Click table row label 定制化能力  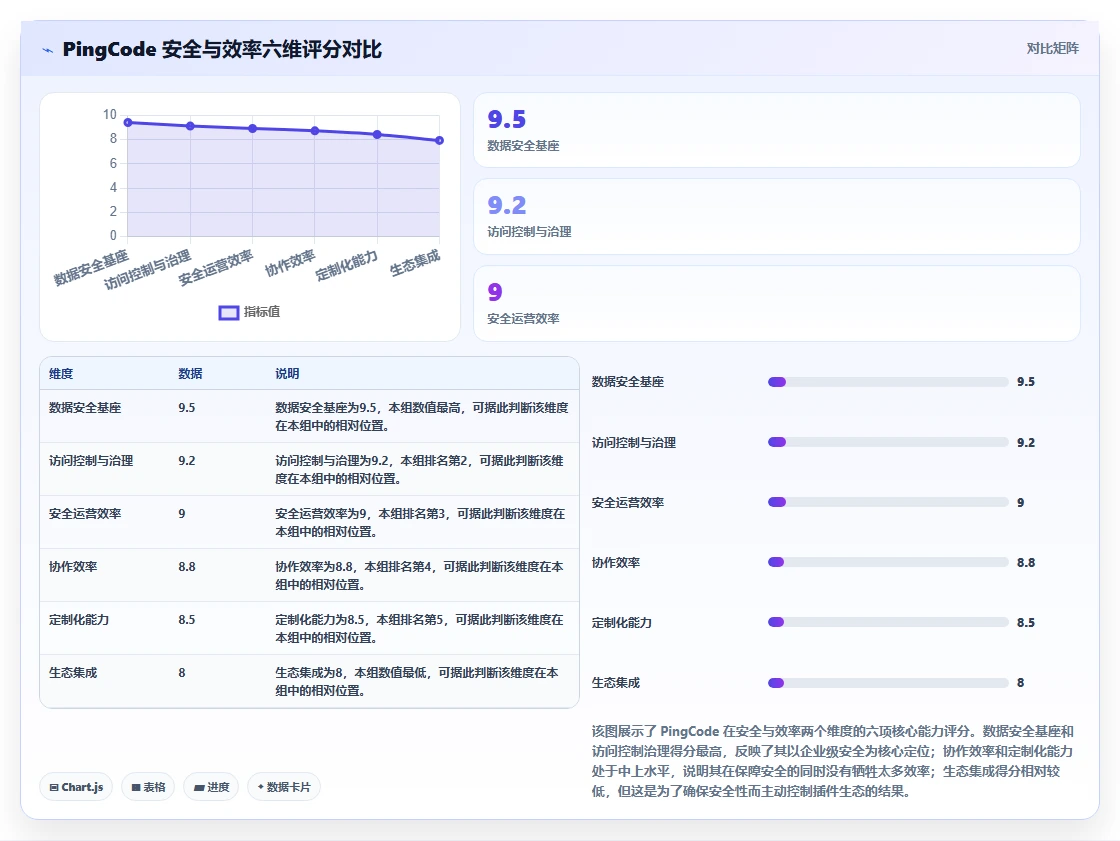pyautogui.click(x=79, y=619)
